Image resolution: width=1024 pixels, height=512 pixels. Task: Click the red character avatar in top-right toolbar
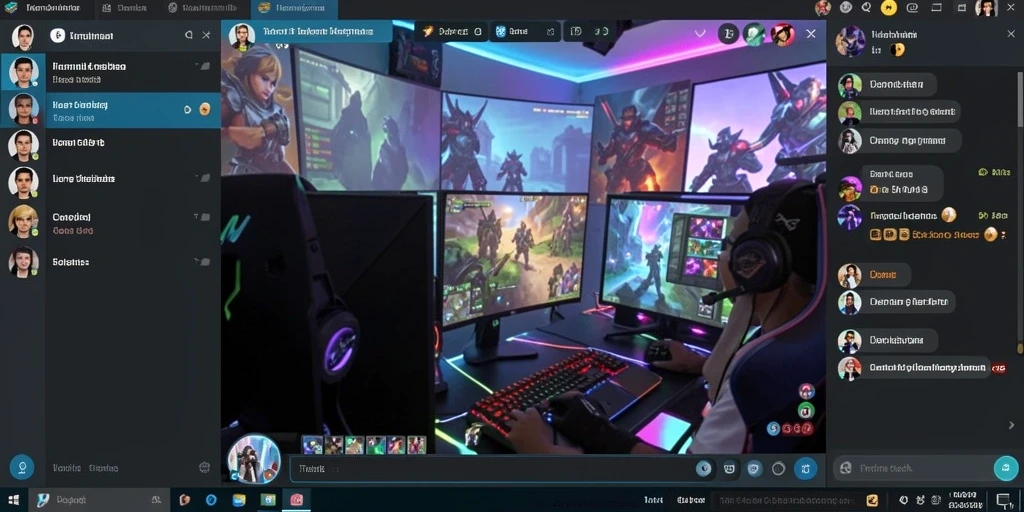[x=823, y=8]
